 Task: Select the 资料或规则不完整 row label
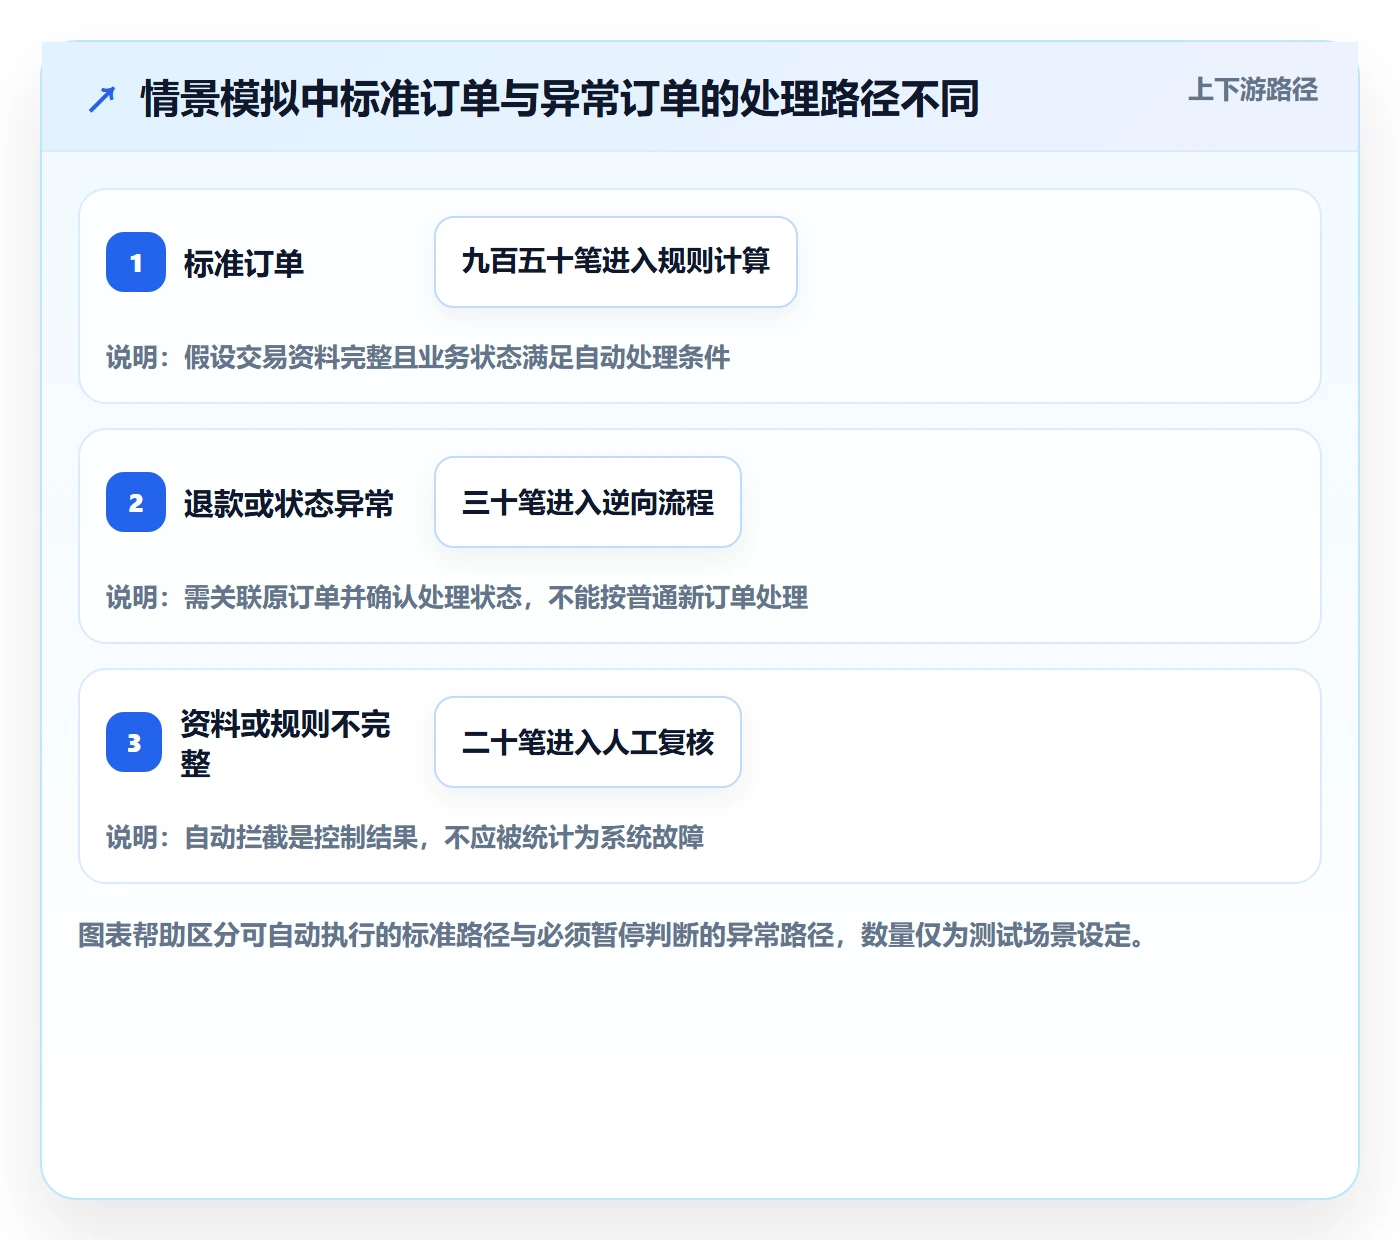[x=285, y=743]
